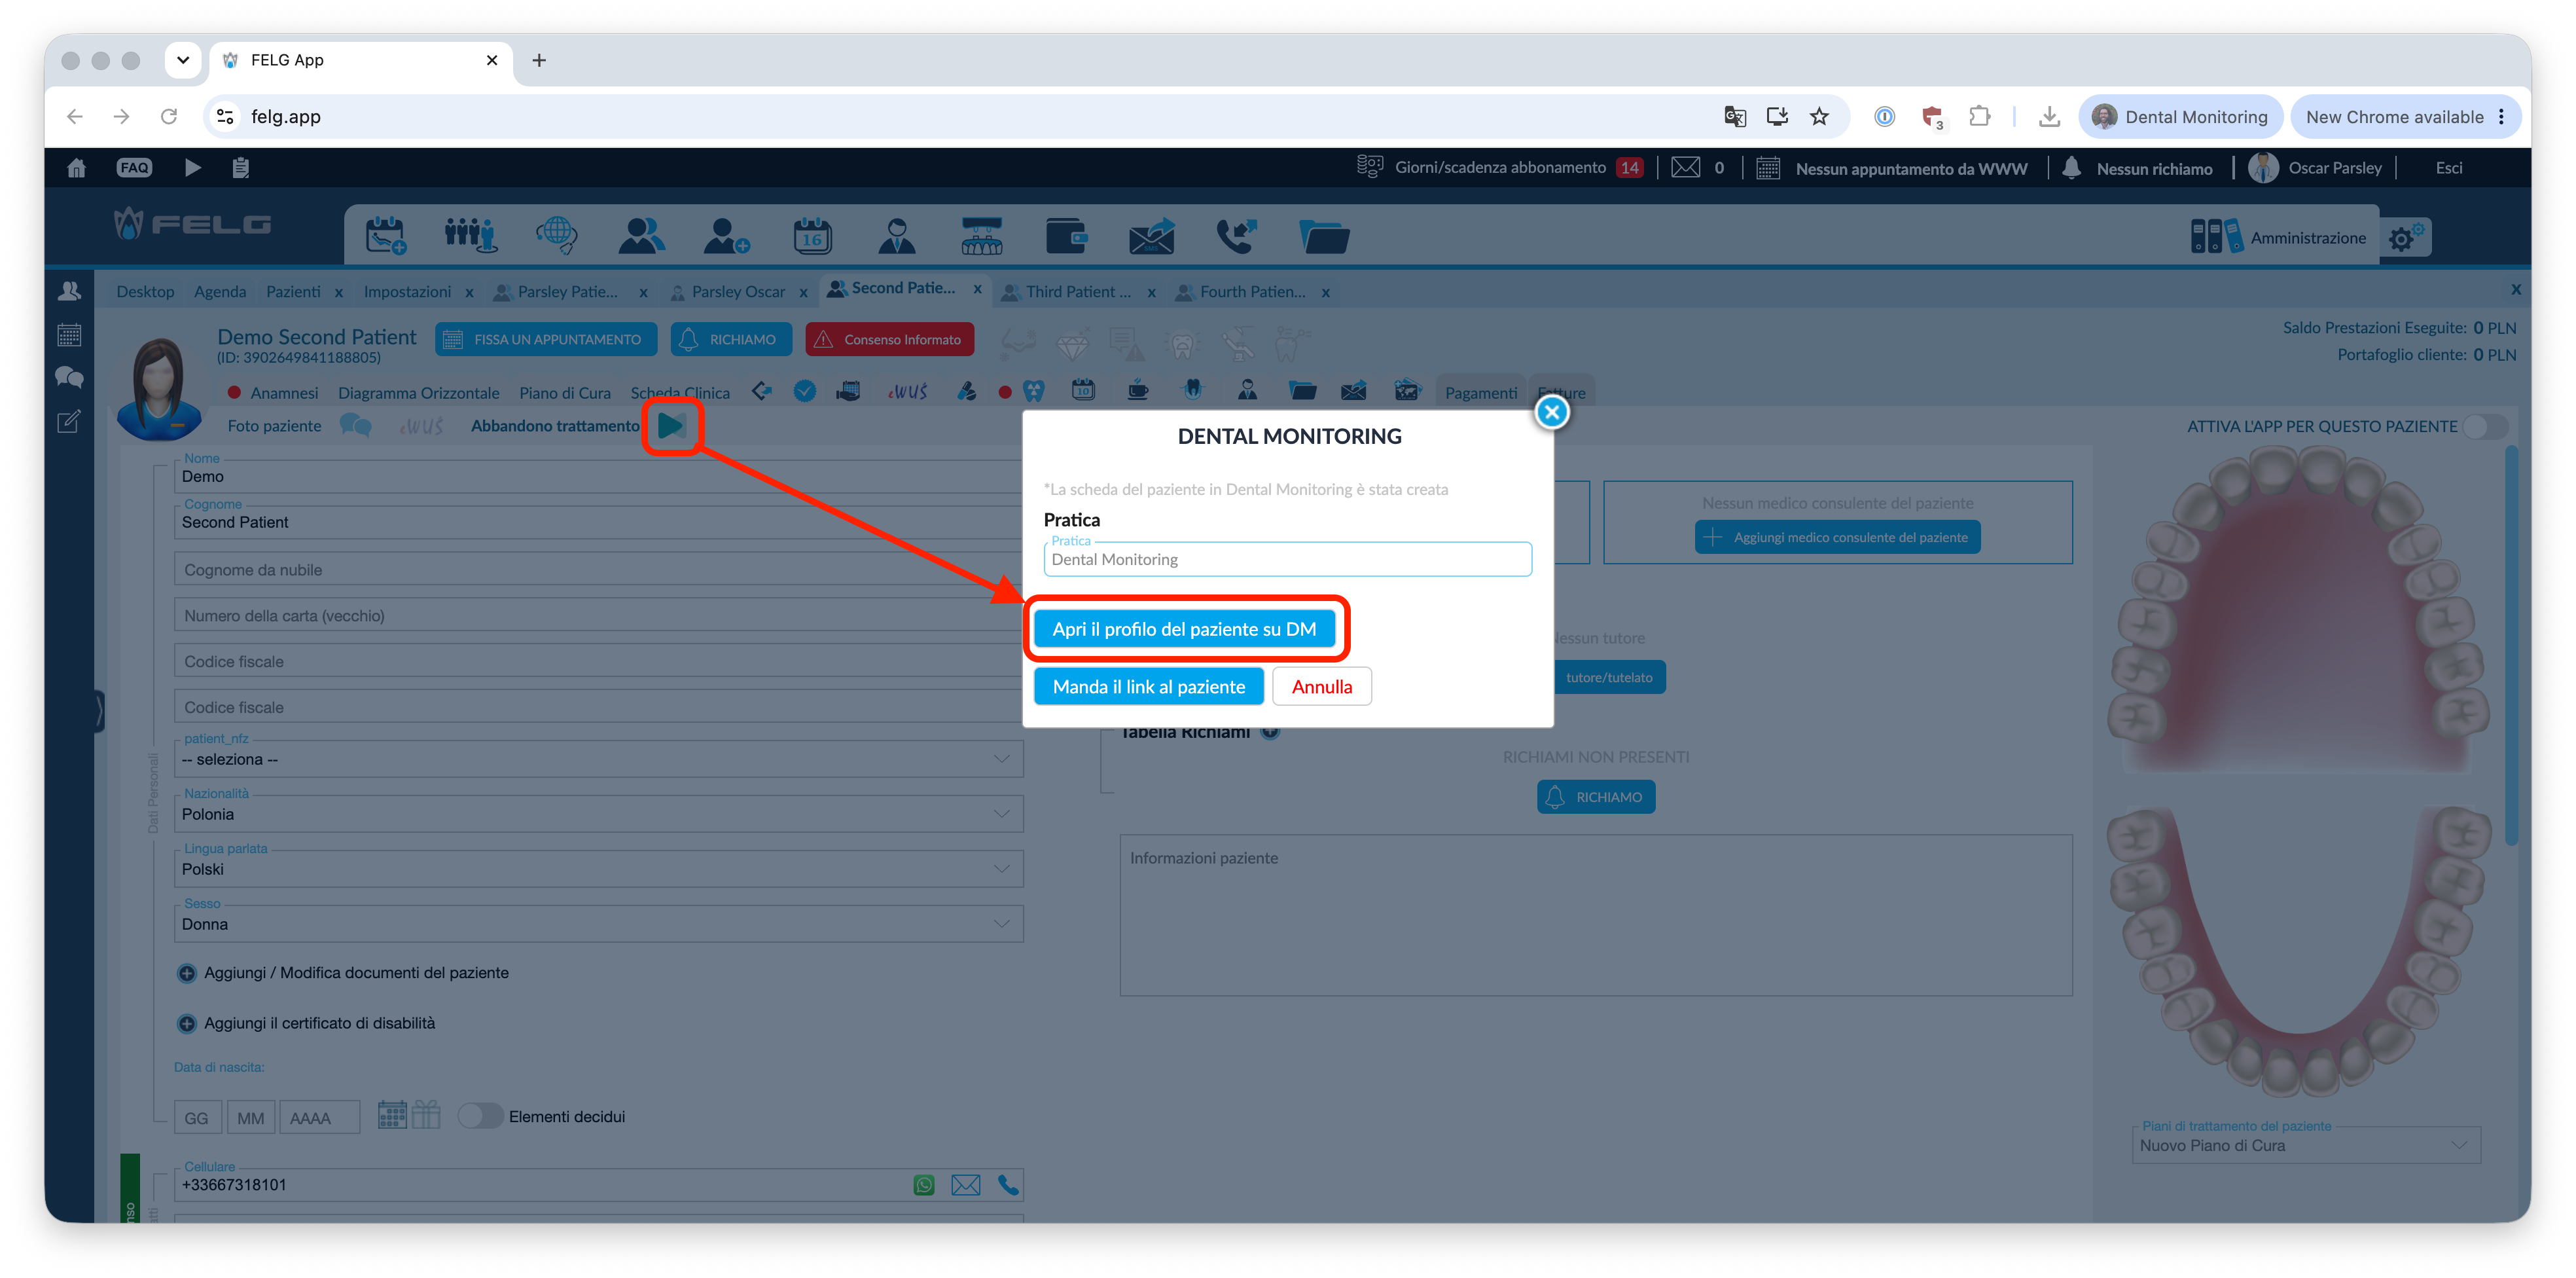Viewport: 2576px width, 1278px height.
Task: Click the phone calls icon in main toolbar
Action: pos(1237,236)
